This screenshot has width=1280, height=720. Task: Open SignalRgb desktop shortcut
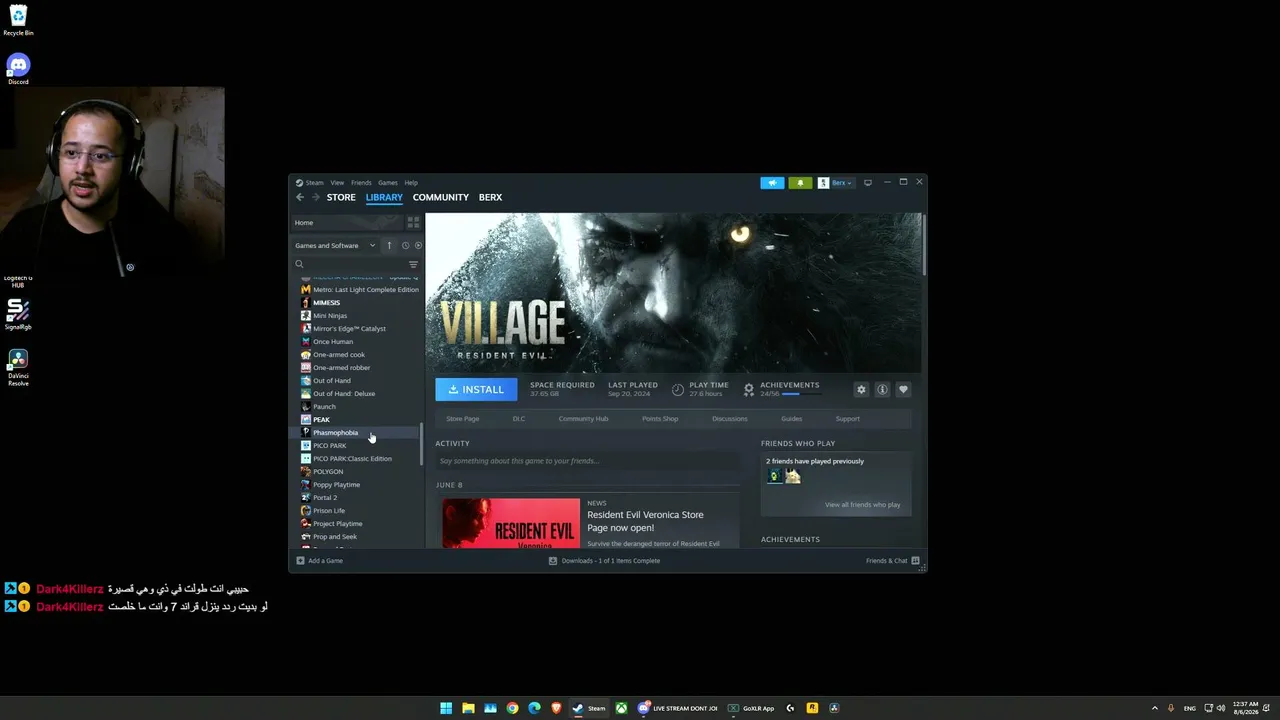[x=18, y=314]
